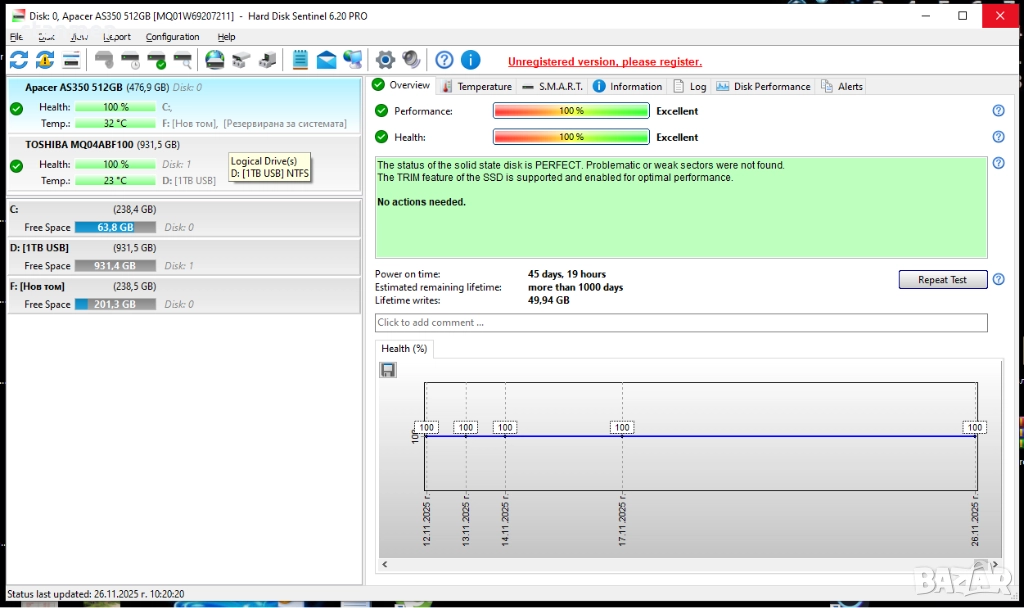Open the Configuration menu

[x=172, y=37]
